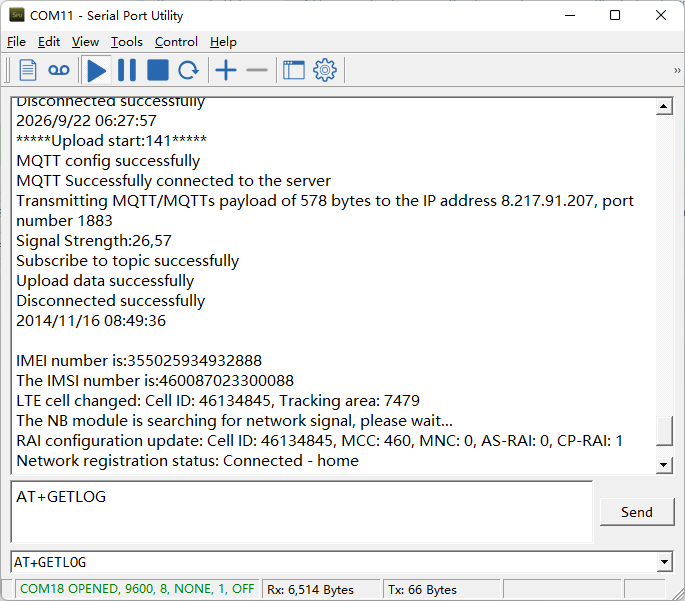Screen dimensions: 685x601
Task: Click the Send button
Action: tap(637, 512)
